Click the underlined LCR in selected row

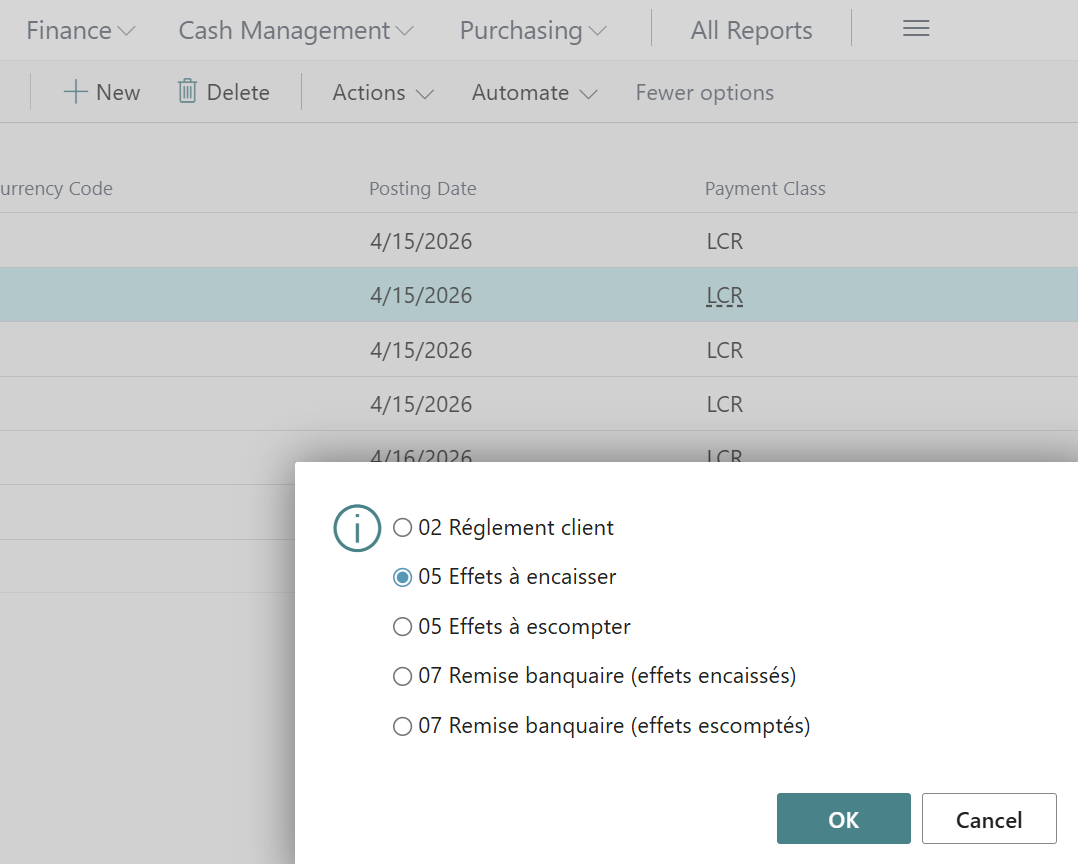pyautogui.click(x=724, y=296)
